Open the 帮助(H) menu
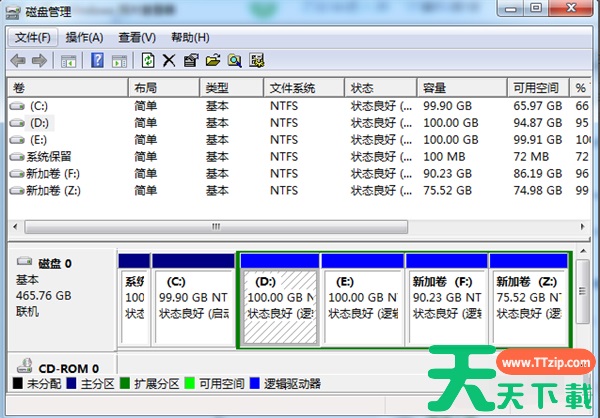Viewport: 600px width, 418px height. coord(189,37)
